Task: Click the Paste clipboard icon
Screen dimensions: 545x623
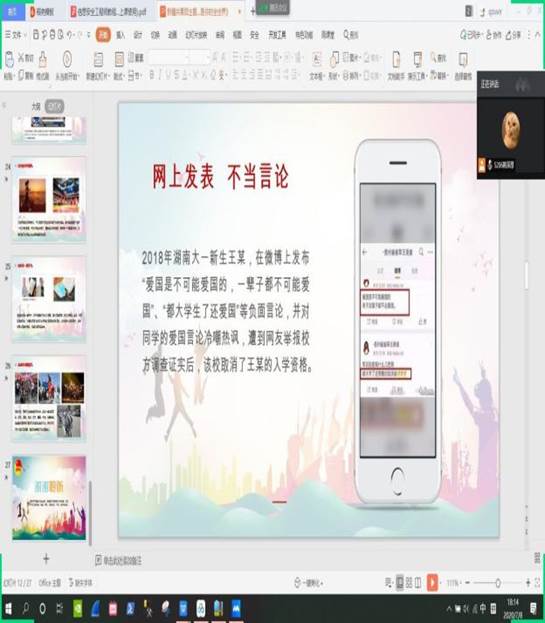Action: pos(9,60)
